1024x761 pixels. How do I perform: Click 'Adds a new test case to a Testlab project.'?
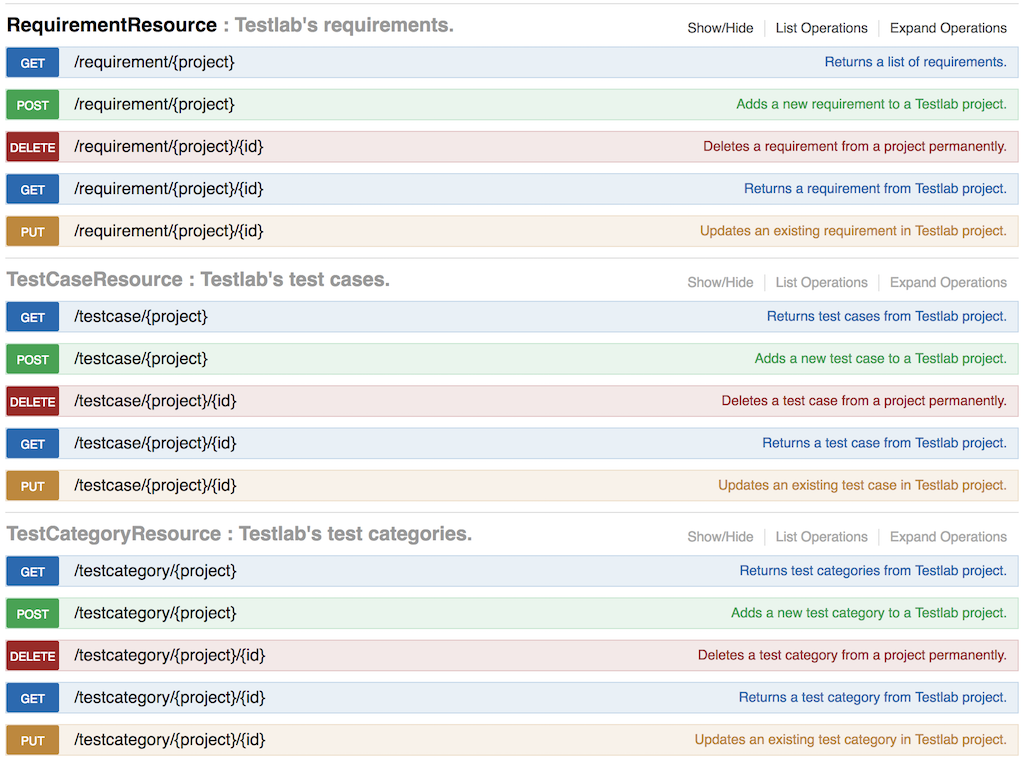880,359
